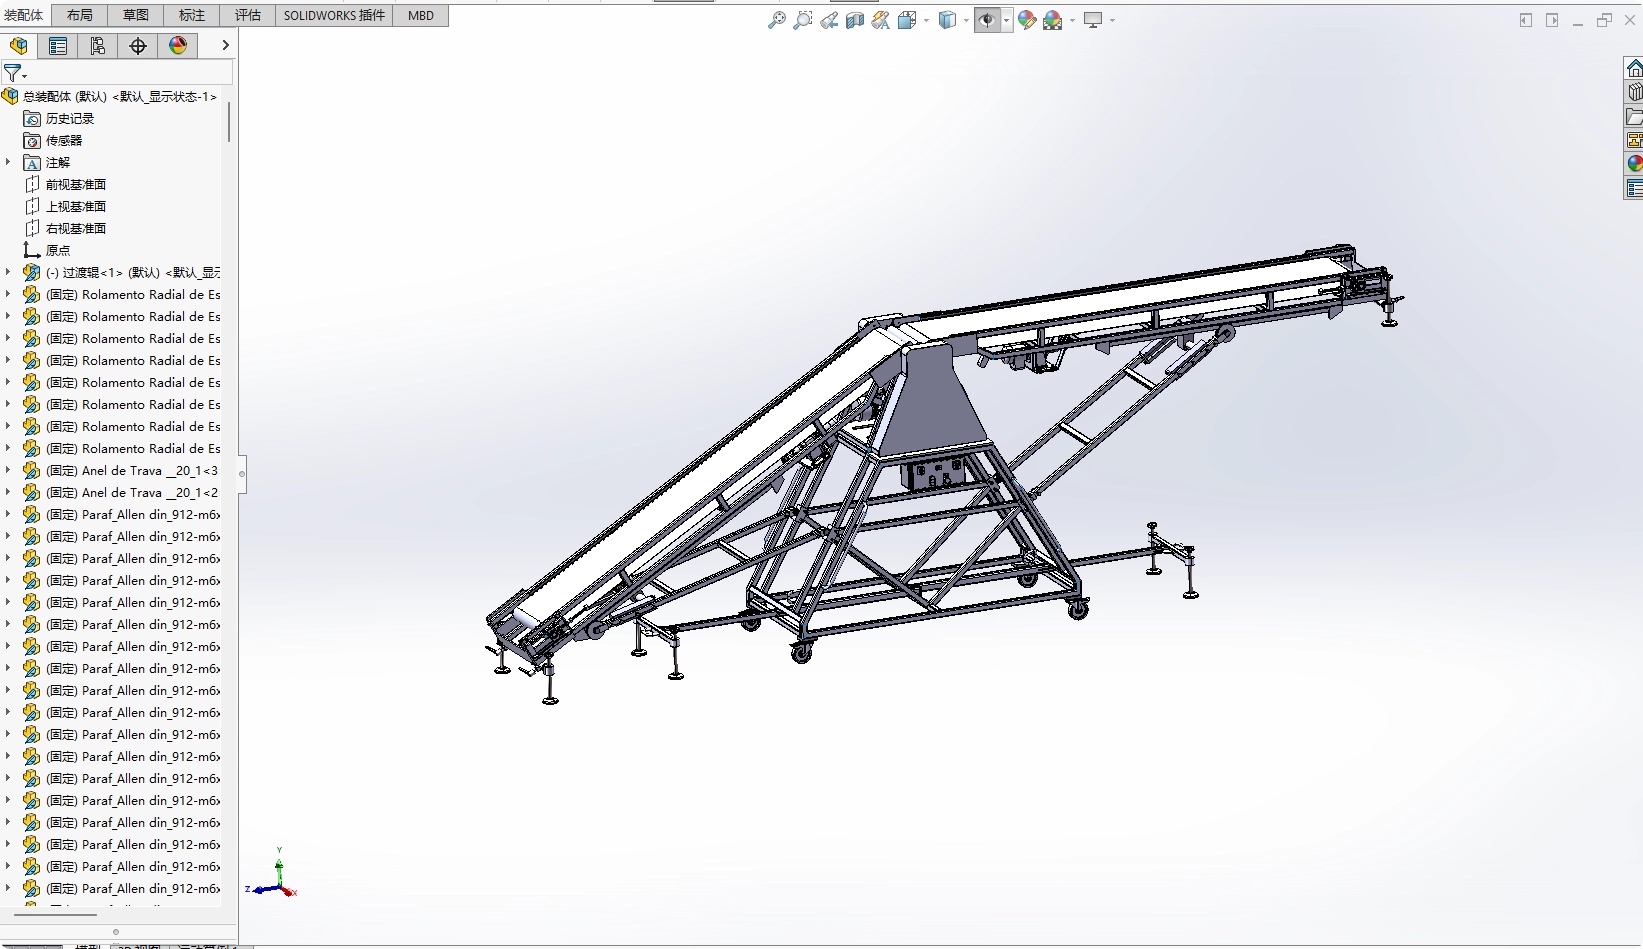Select the 传感器 folder in the tree
The image size is (1643, 949).
pos(53,140)
